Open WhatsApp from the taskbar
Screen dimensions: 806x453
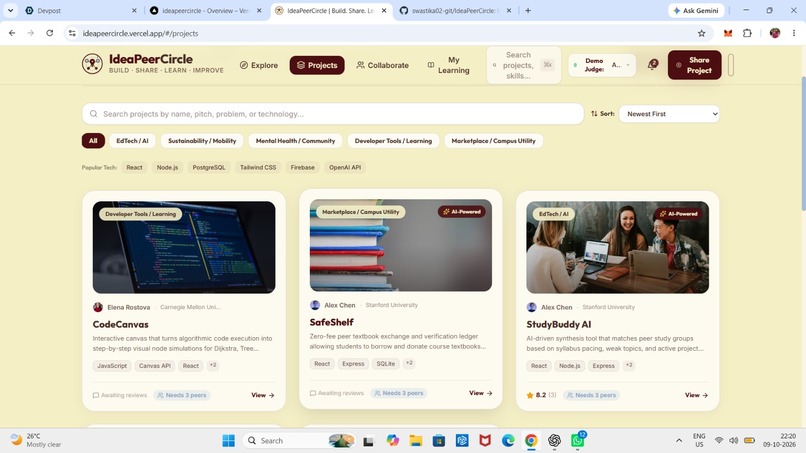(x=577, y=441)
